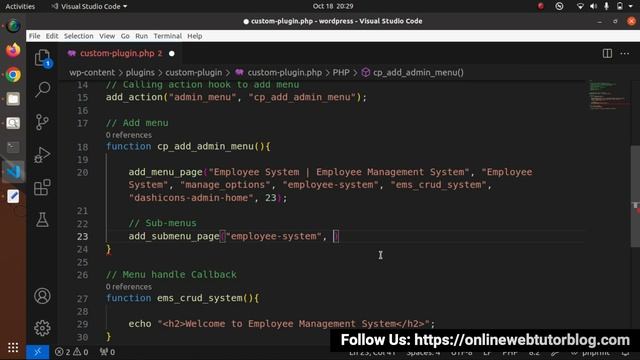Open the network indicator in top bar

point(580,6)
